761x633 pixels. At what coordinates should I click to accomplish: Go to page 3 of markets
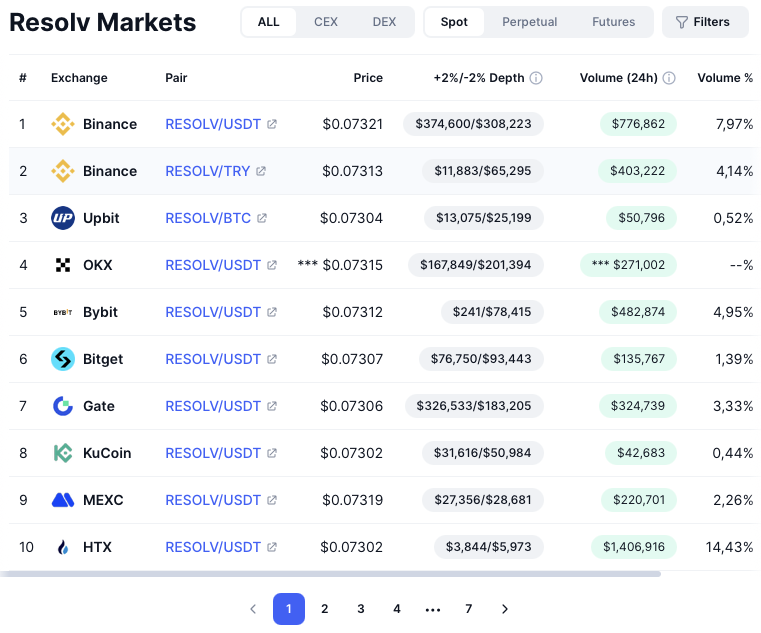pyautogui.click(x=361, y=609)
